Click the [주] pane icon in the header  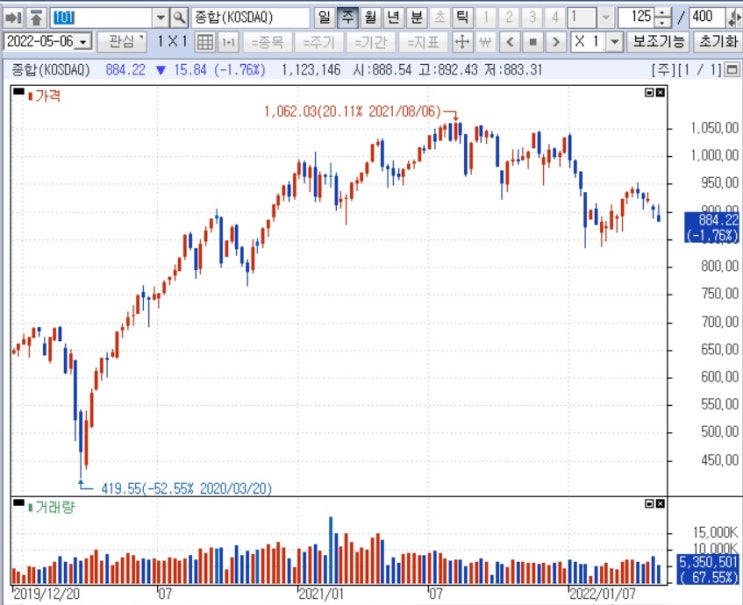click(x=732, y=70)
